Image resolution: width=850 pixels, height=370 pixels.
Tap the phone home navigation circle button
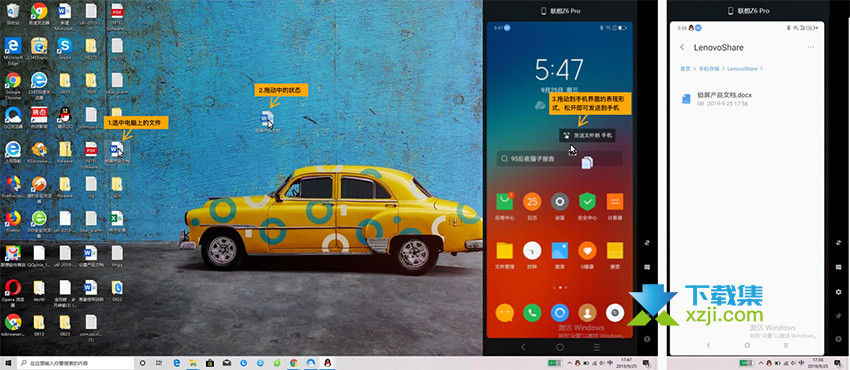pos(559,347)
